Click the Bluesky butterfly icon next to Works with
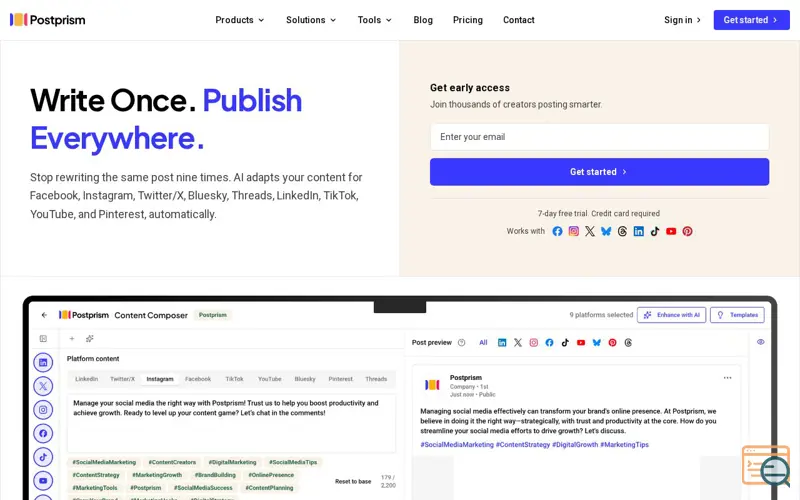The height and width of the screenshot is (500, 800). [x=606, y=231]
